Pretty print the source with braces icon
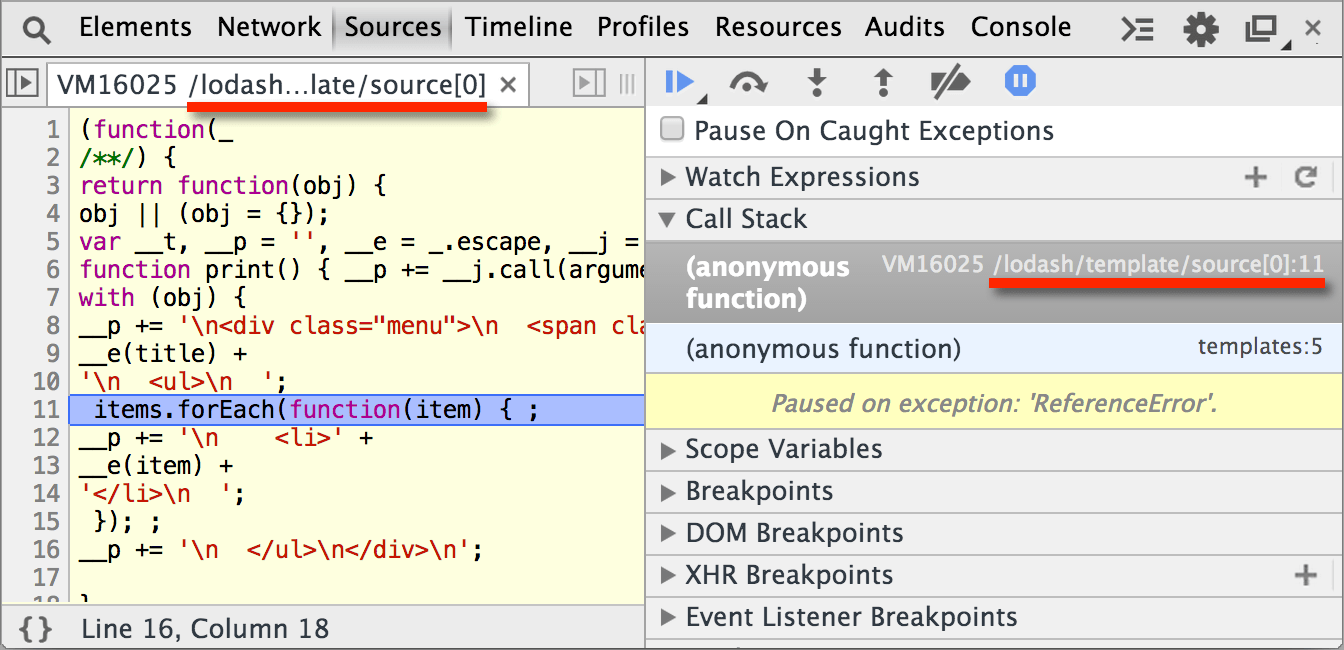 (35, 629)
